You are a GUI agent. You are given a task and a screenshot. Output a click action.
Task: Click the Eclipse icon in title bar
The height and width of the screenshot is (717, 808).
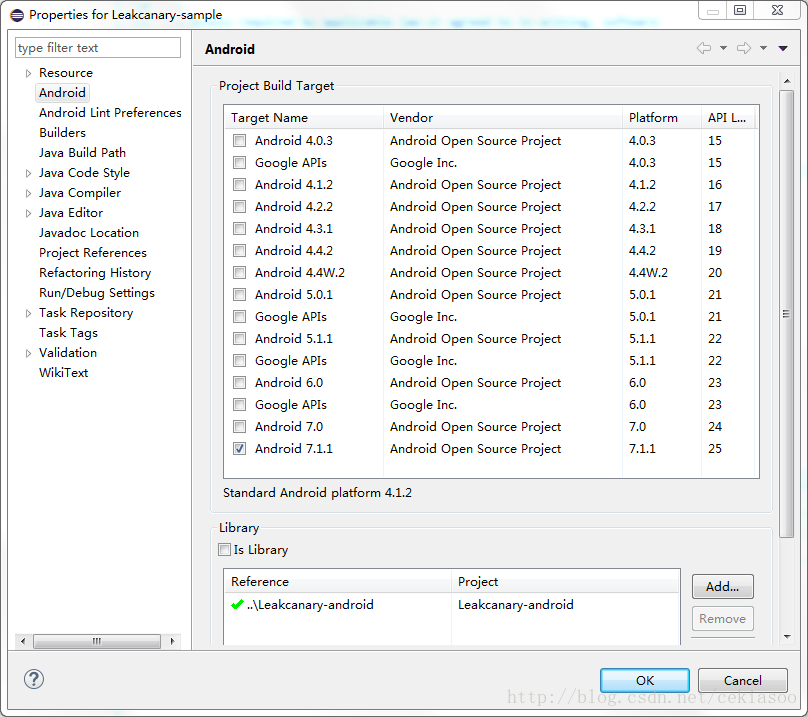[x=17, y=15]
